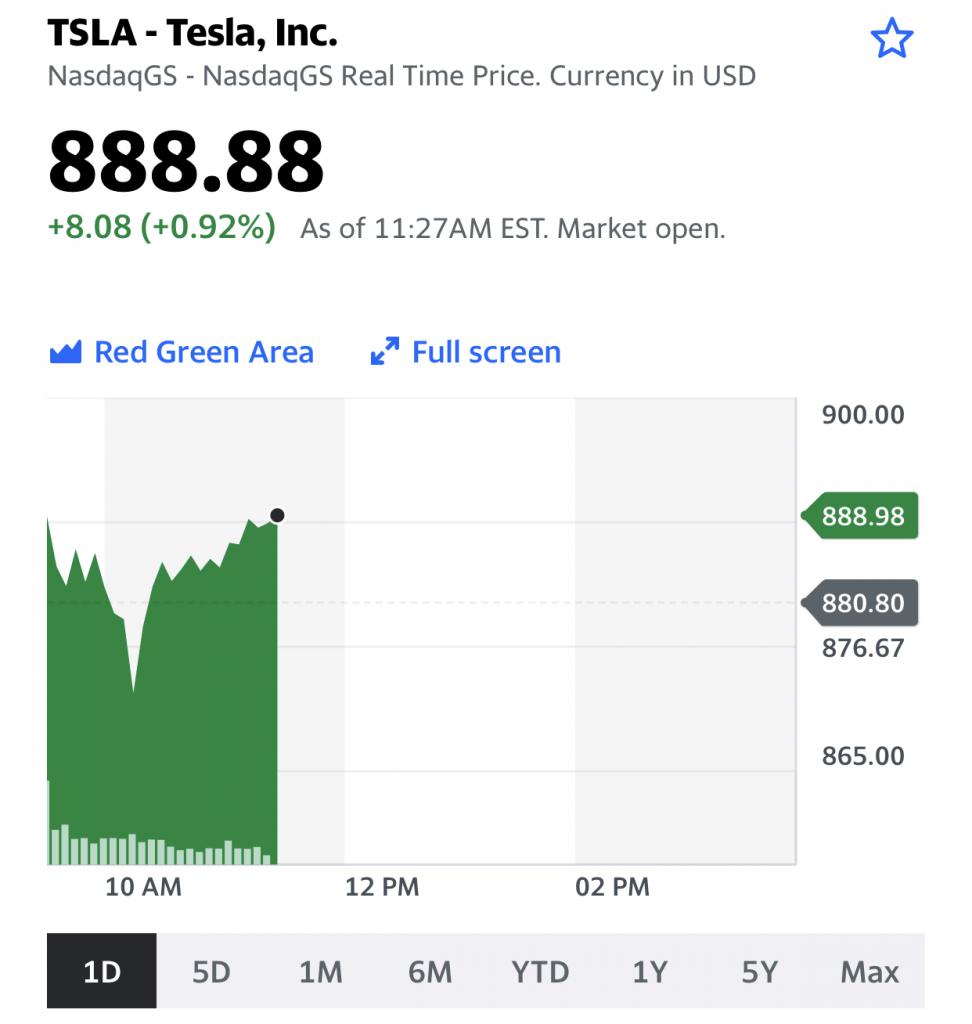Click the 02 PM time axis label

click(613, 887)
